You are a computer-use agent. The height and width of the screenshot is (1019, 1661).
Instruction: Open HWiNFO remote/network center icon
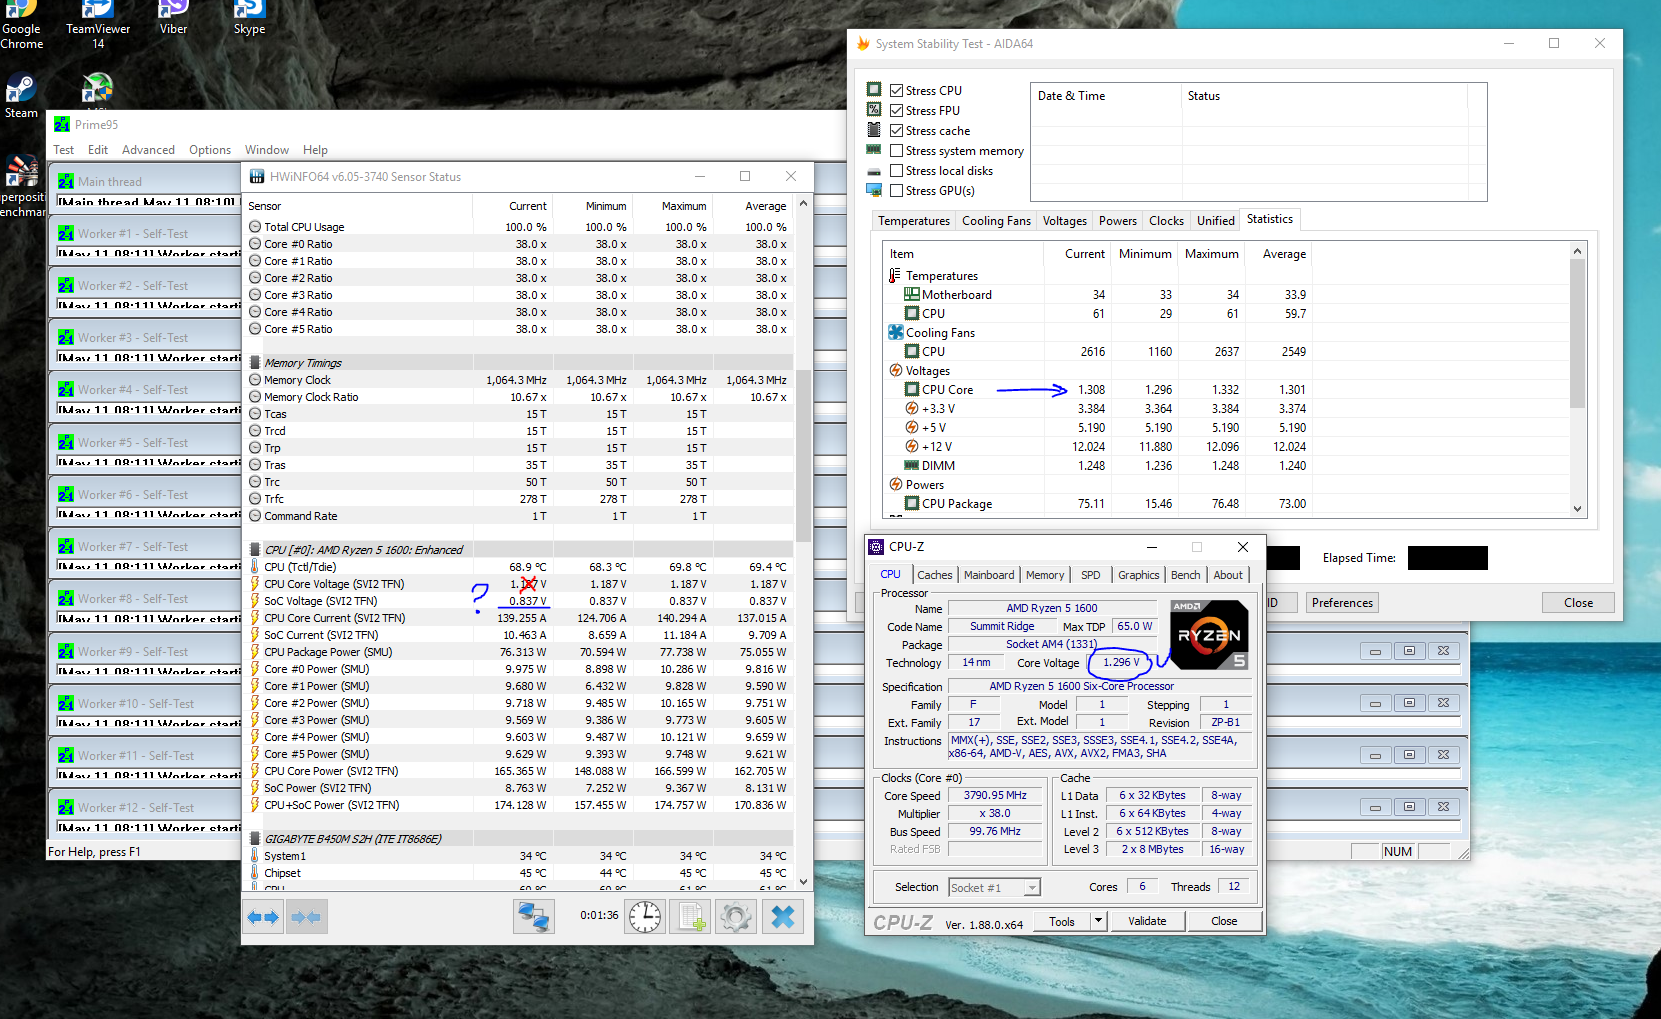coord(534,916)
